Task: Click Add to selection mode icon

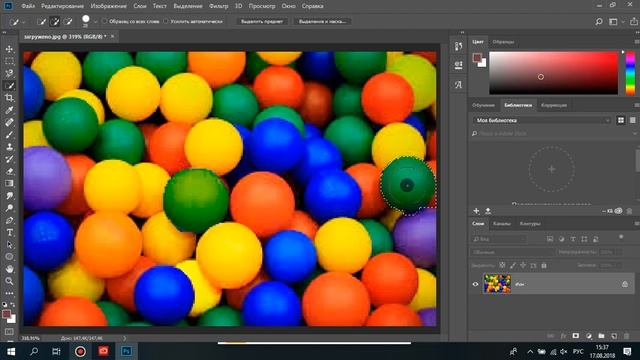Action: coord(55,22)
